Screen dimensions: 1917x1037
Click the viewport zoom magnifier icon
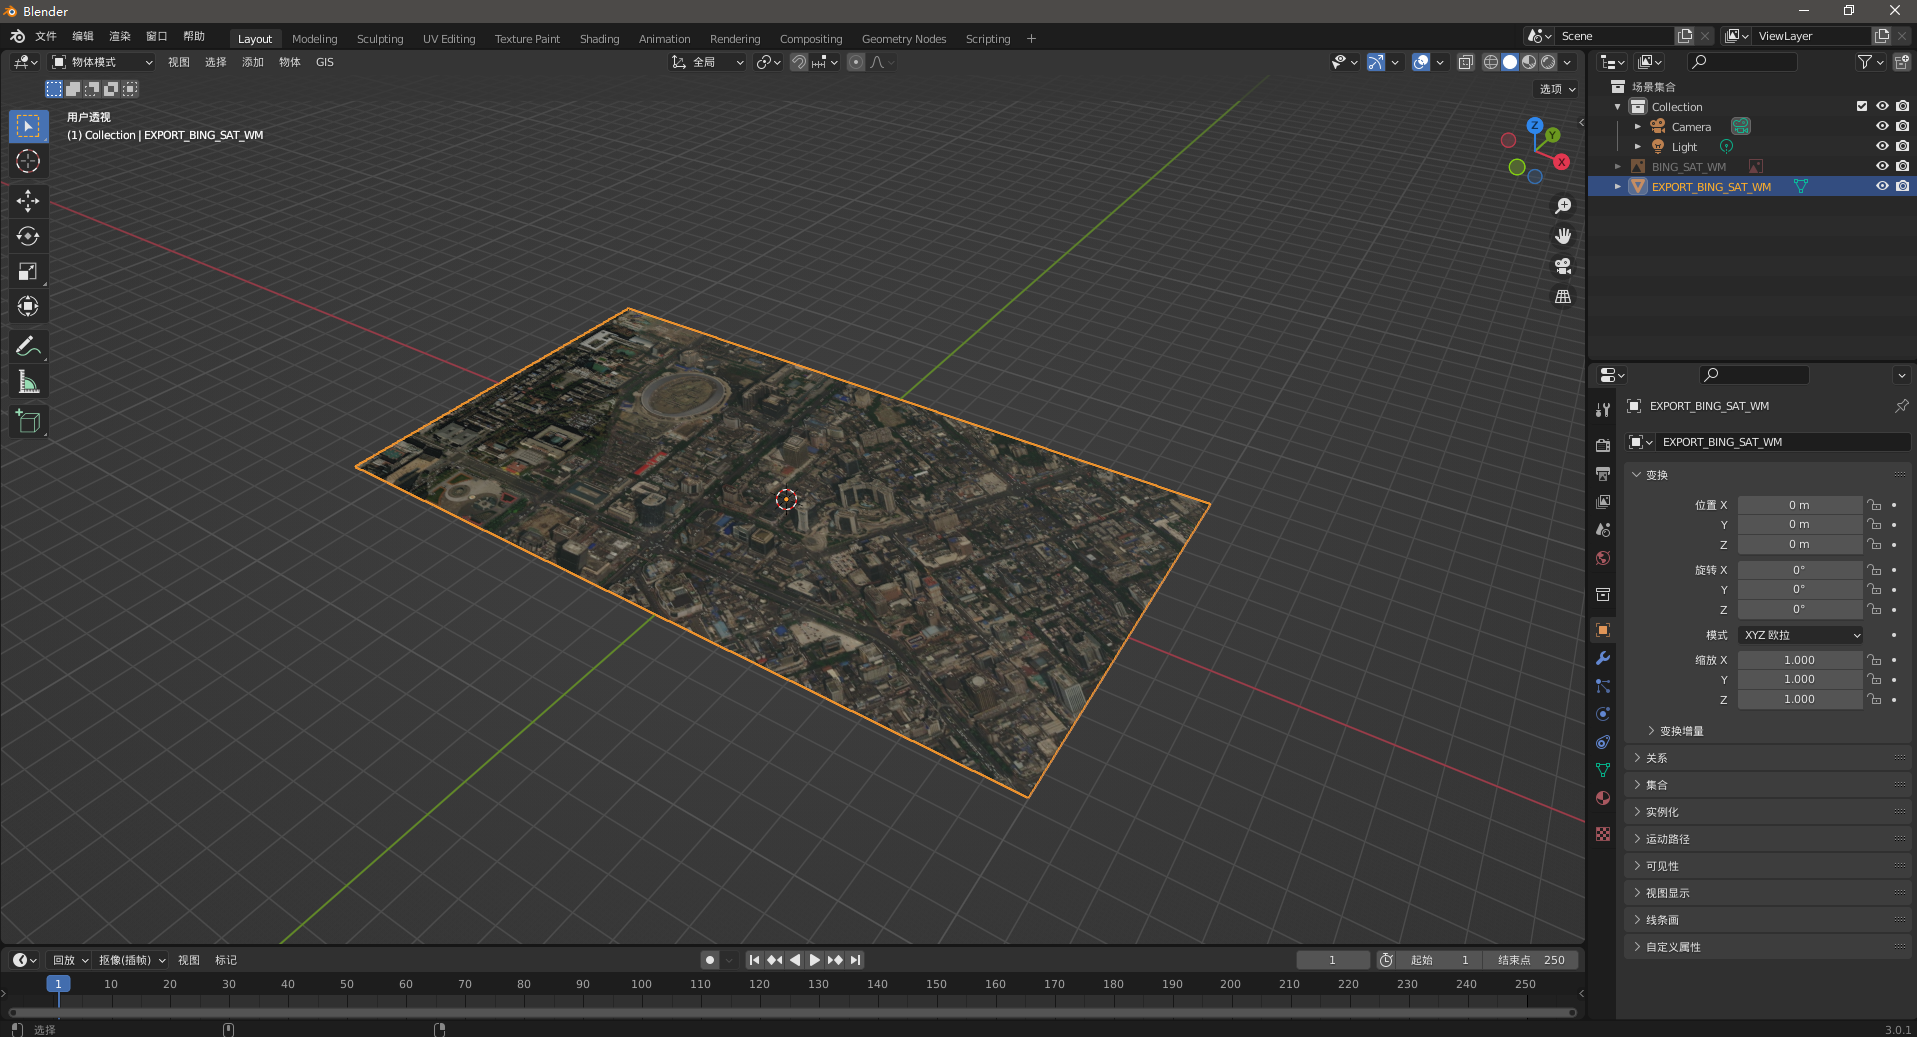1563,206
